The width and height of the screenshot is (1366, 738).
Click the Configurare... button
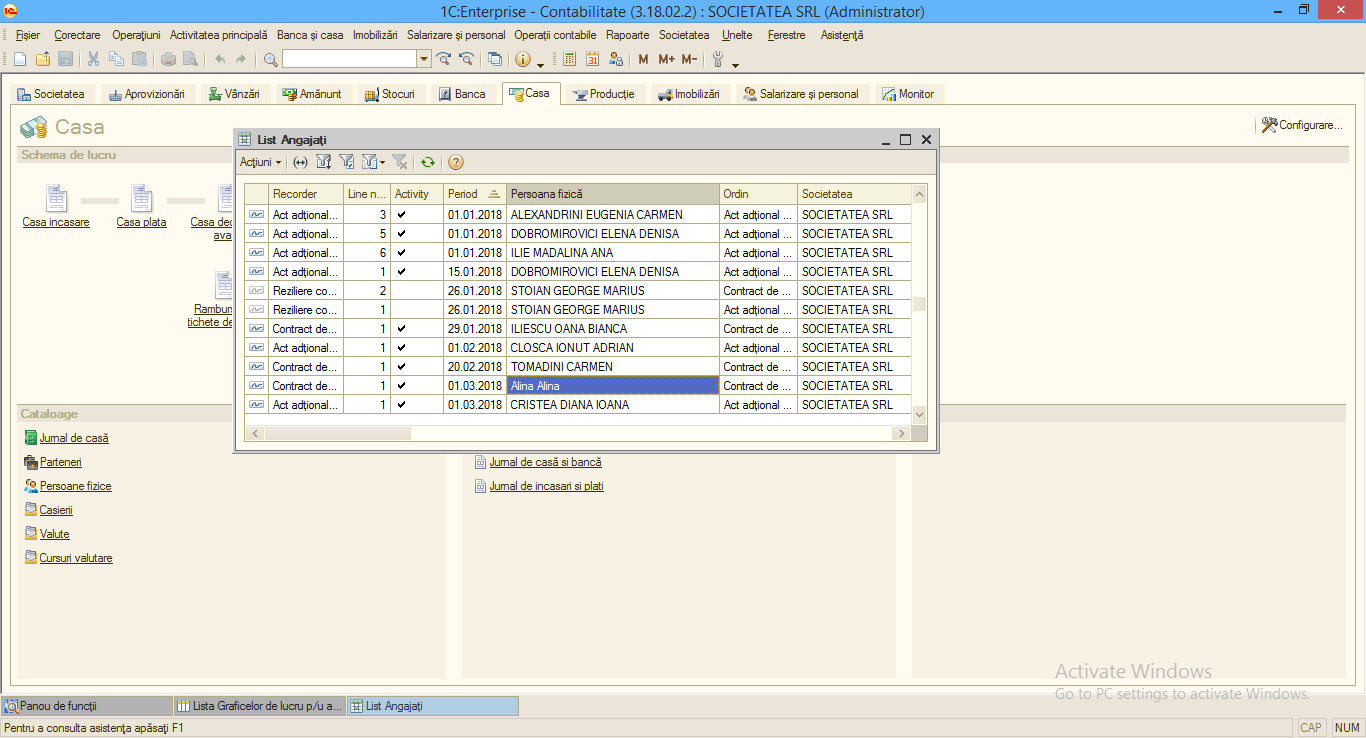(1301, 125)
